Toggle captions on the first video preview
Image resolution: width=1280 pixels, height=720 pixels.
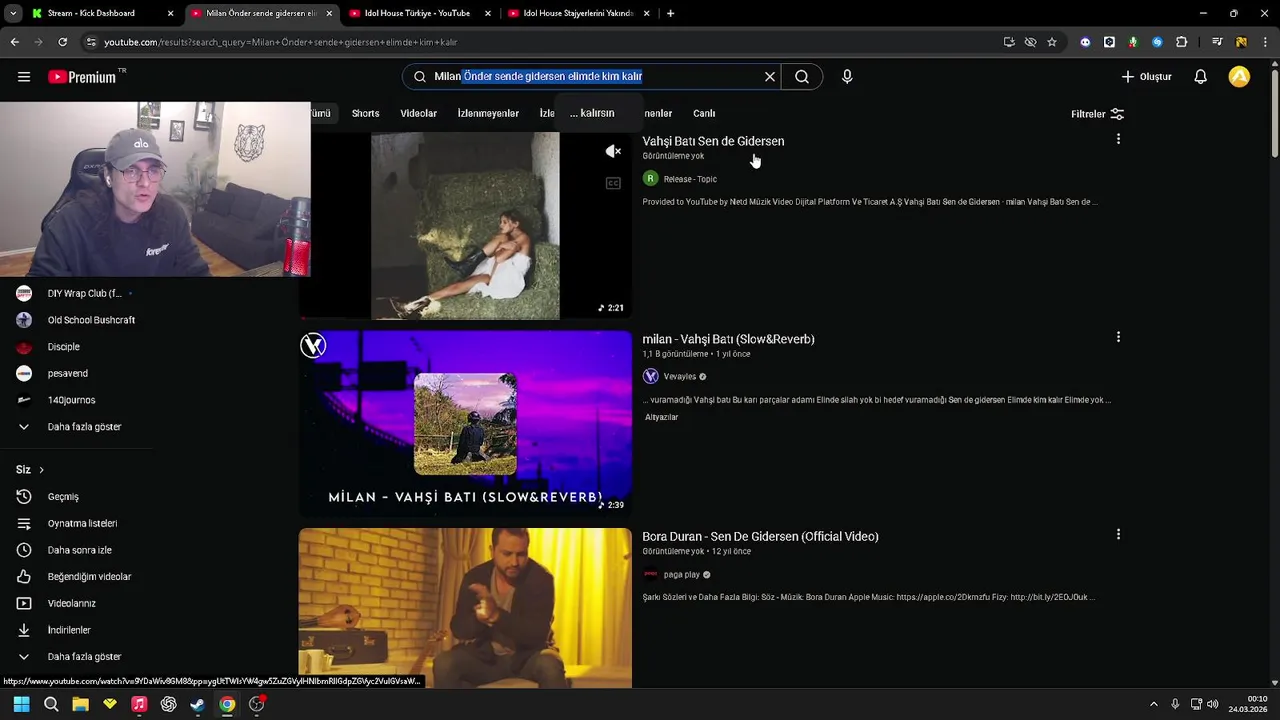point(613,183)
